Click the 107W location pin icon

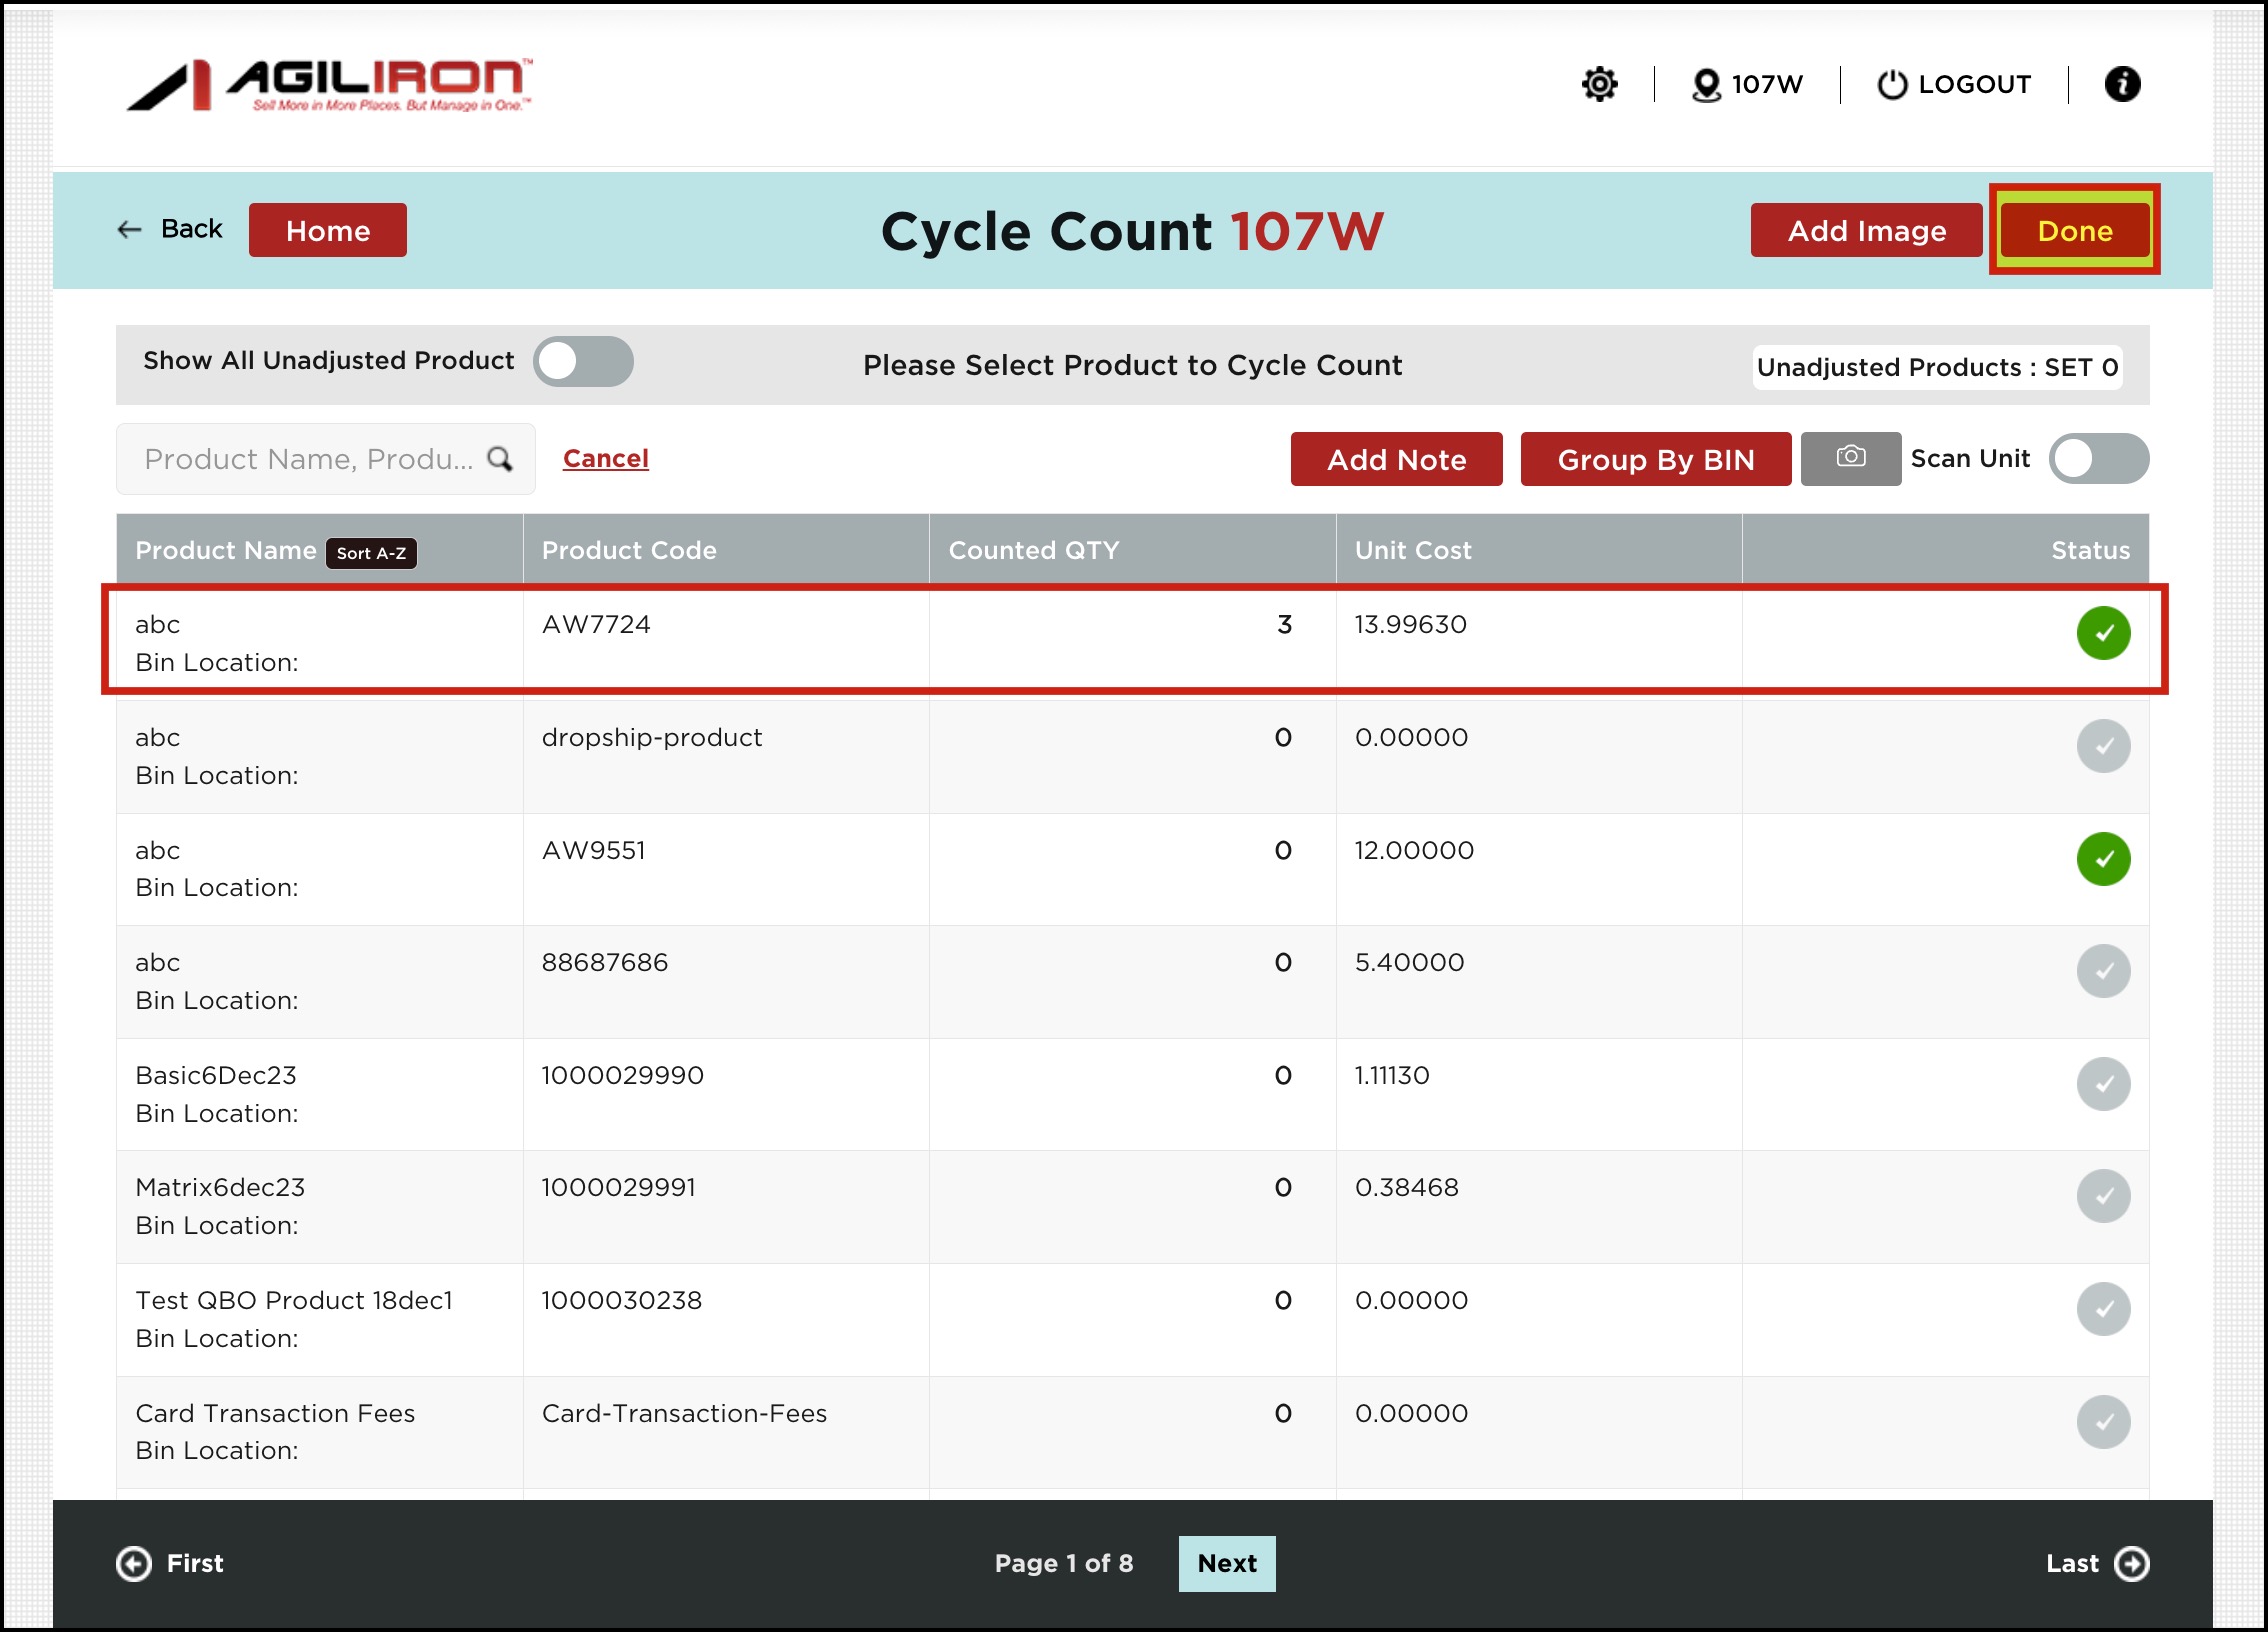[x=1705, y=84]
